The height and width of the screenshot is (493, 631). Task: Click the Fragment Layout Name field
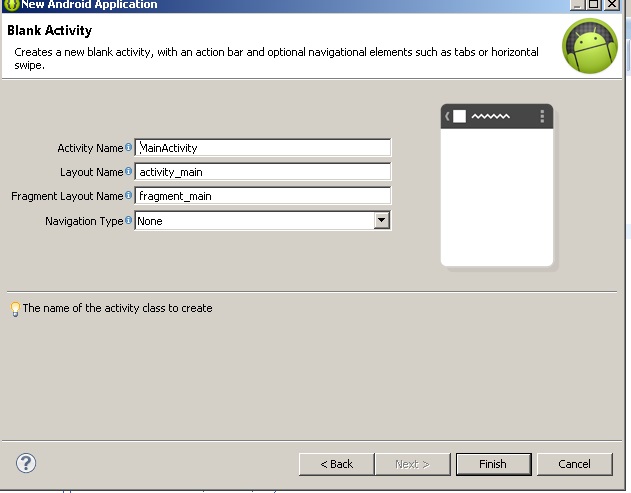[x=263, y=196]
